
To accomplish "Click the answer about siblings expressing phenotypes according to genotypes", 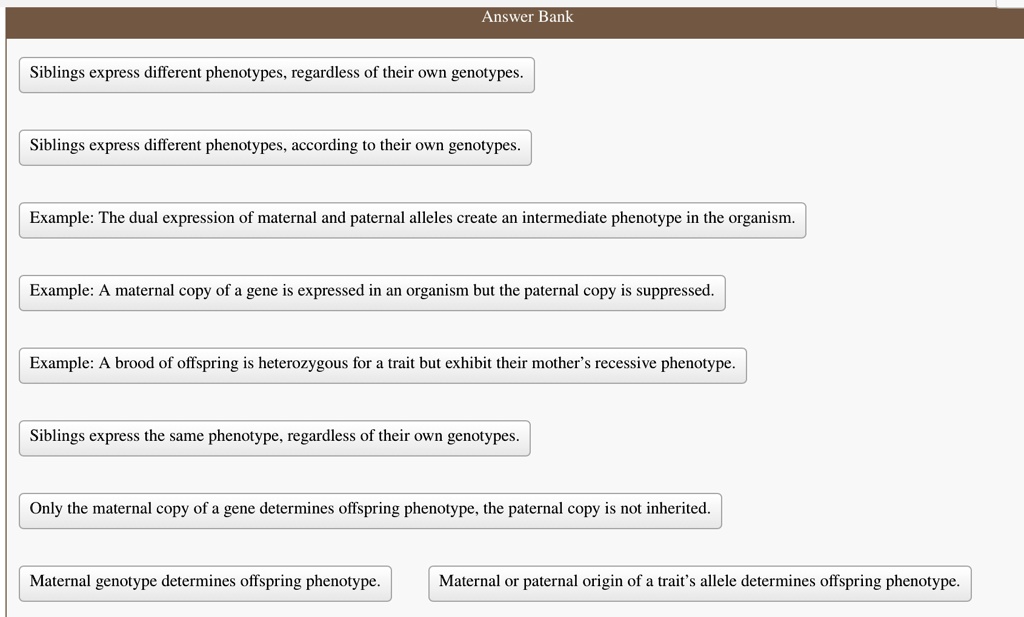I will [x=275, y=146].
